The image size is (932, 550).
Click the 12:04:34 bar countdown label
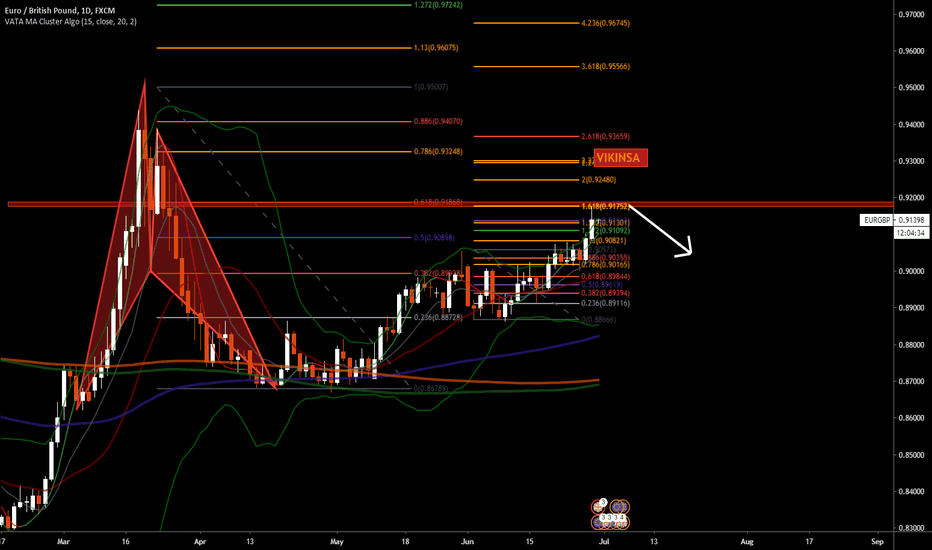tap(910, 233)
